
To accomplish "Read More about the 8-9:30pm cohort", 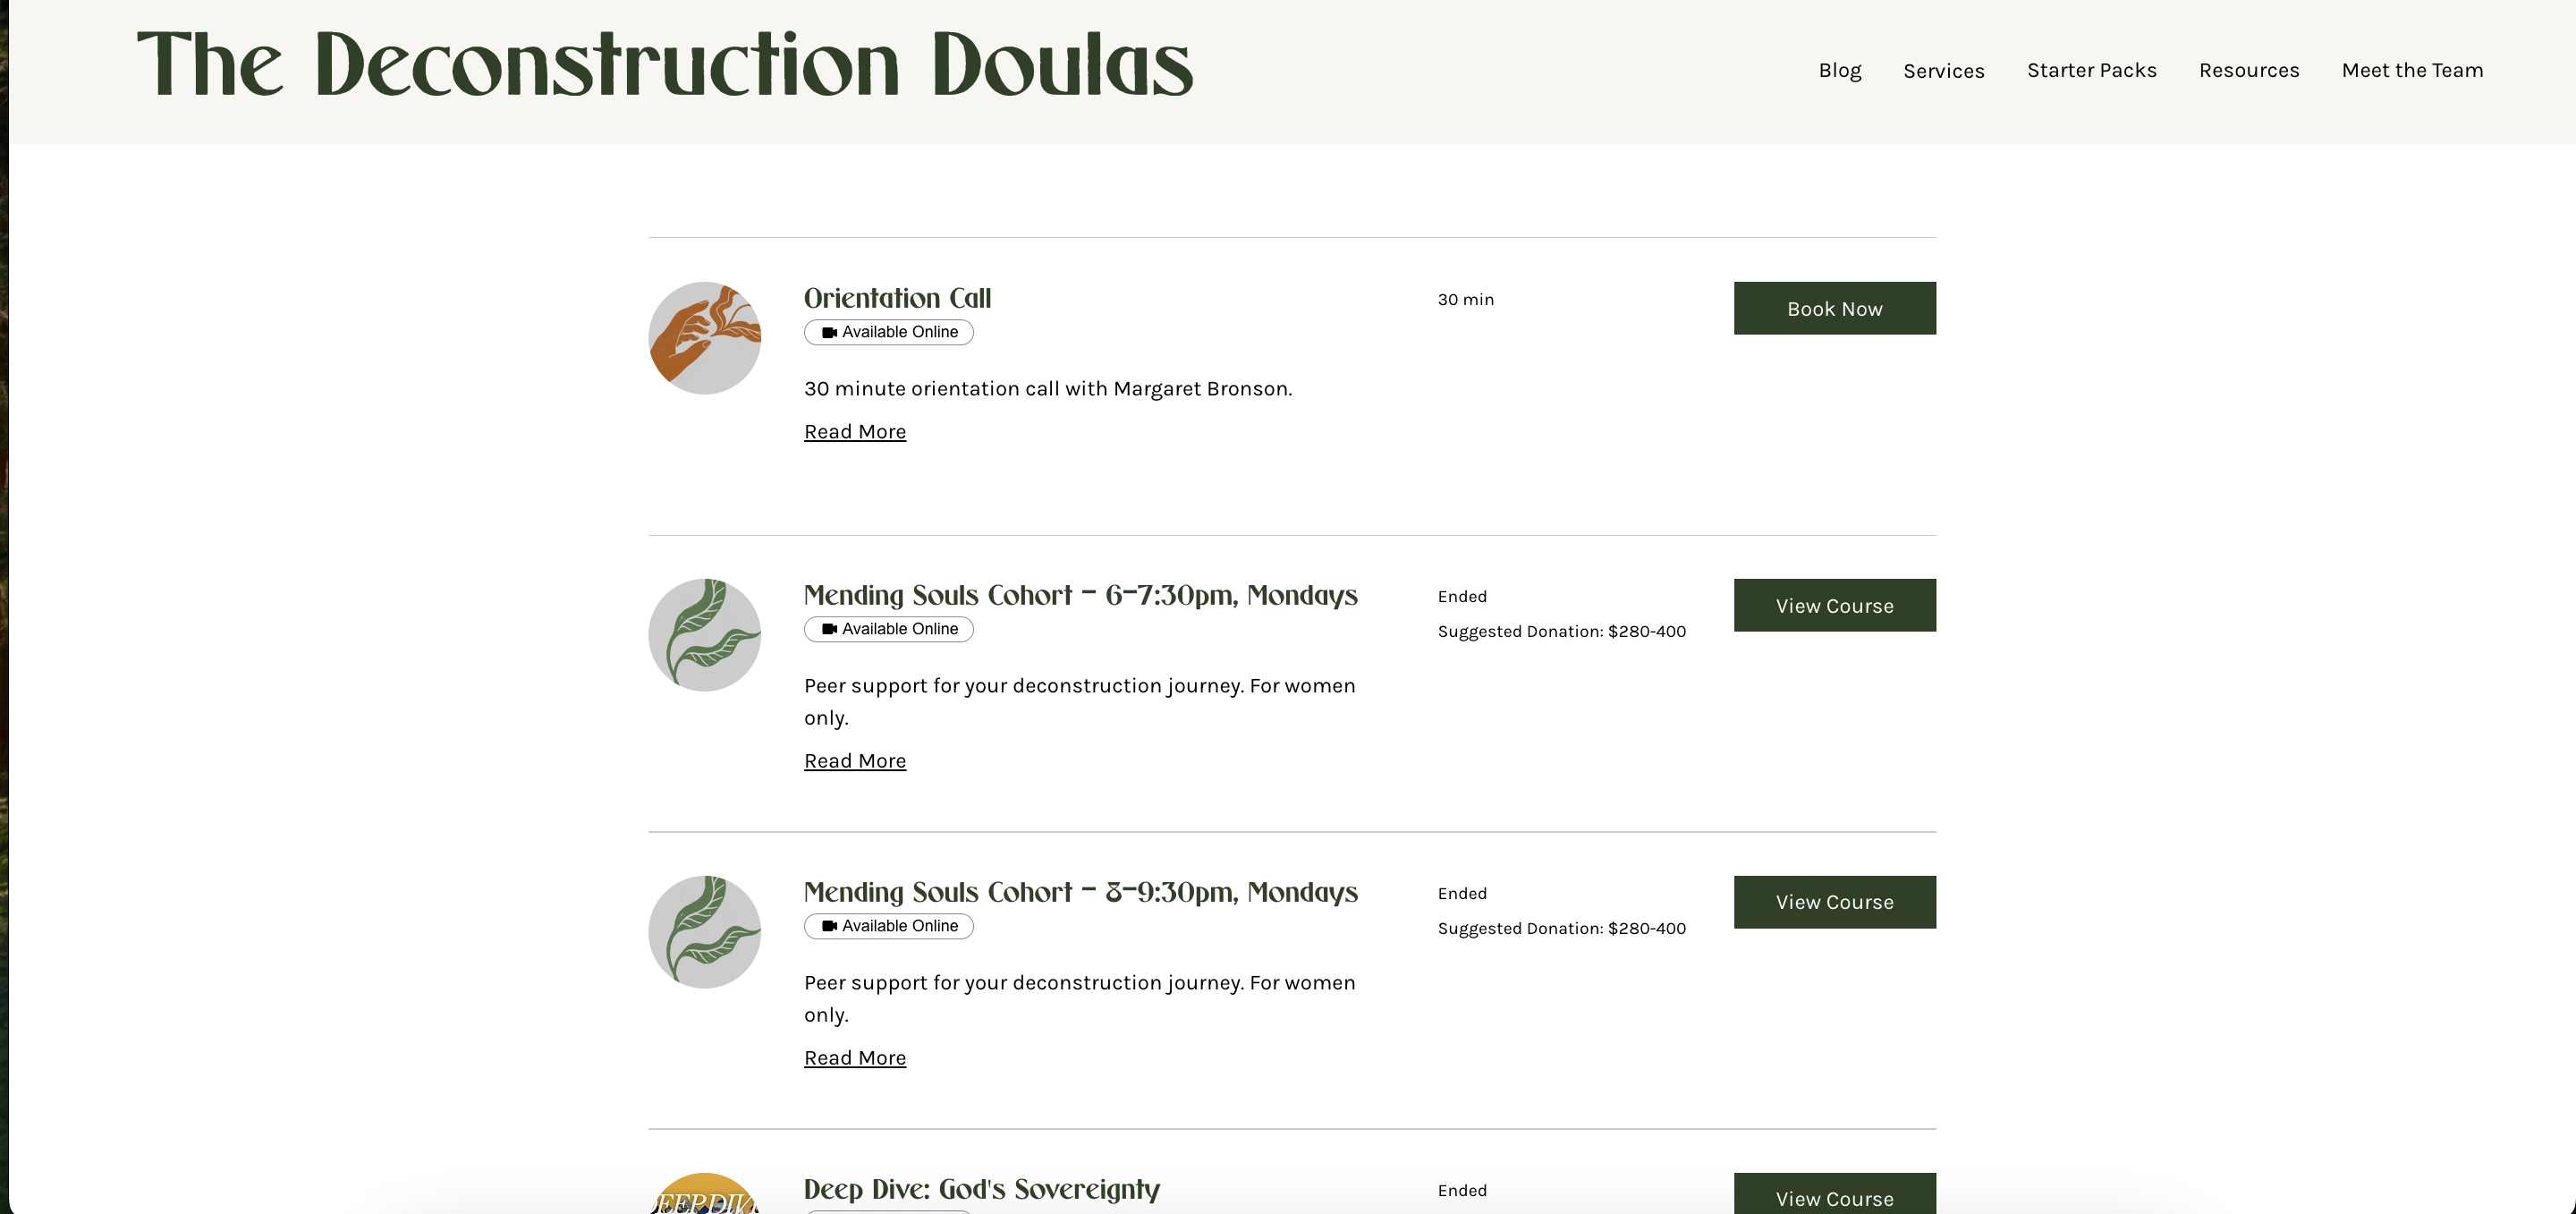I will pyautogui.click(x=855, y=1058).
